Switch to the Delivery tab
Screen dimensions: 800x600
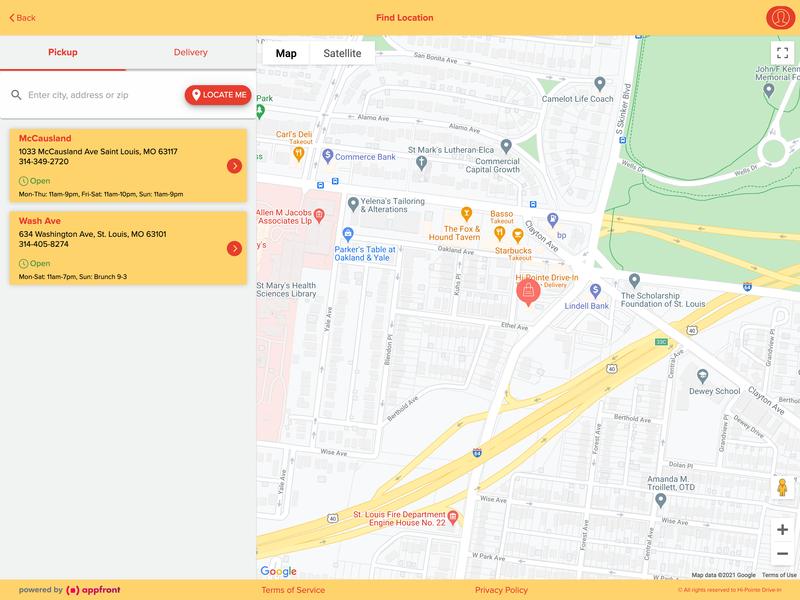click(x=190, y=52)
